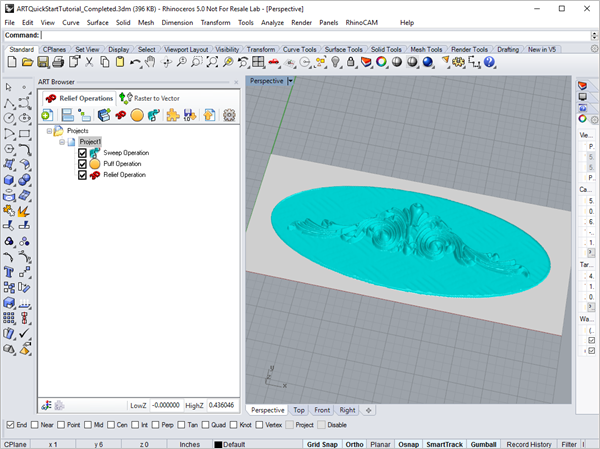The height and width of the screenshot is (449, 600).
Task: Open the RhinoCAM menu
Action: (x=362, y=23)
